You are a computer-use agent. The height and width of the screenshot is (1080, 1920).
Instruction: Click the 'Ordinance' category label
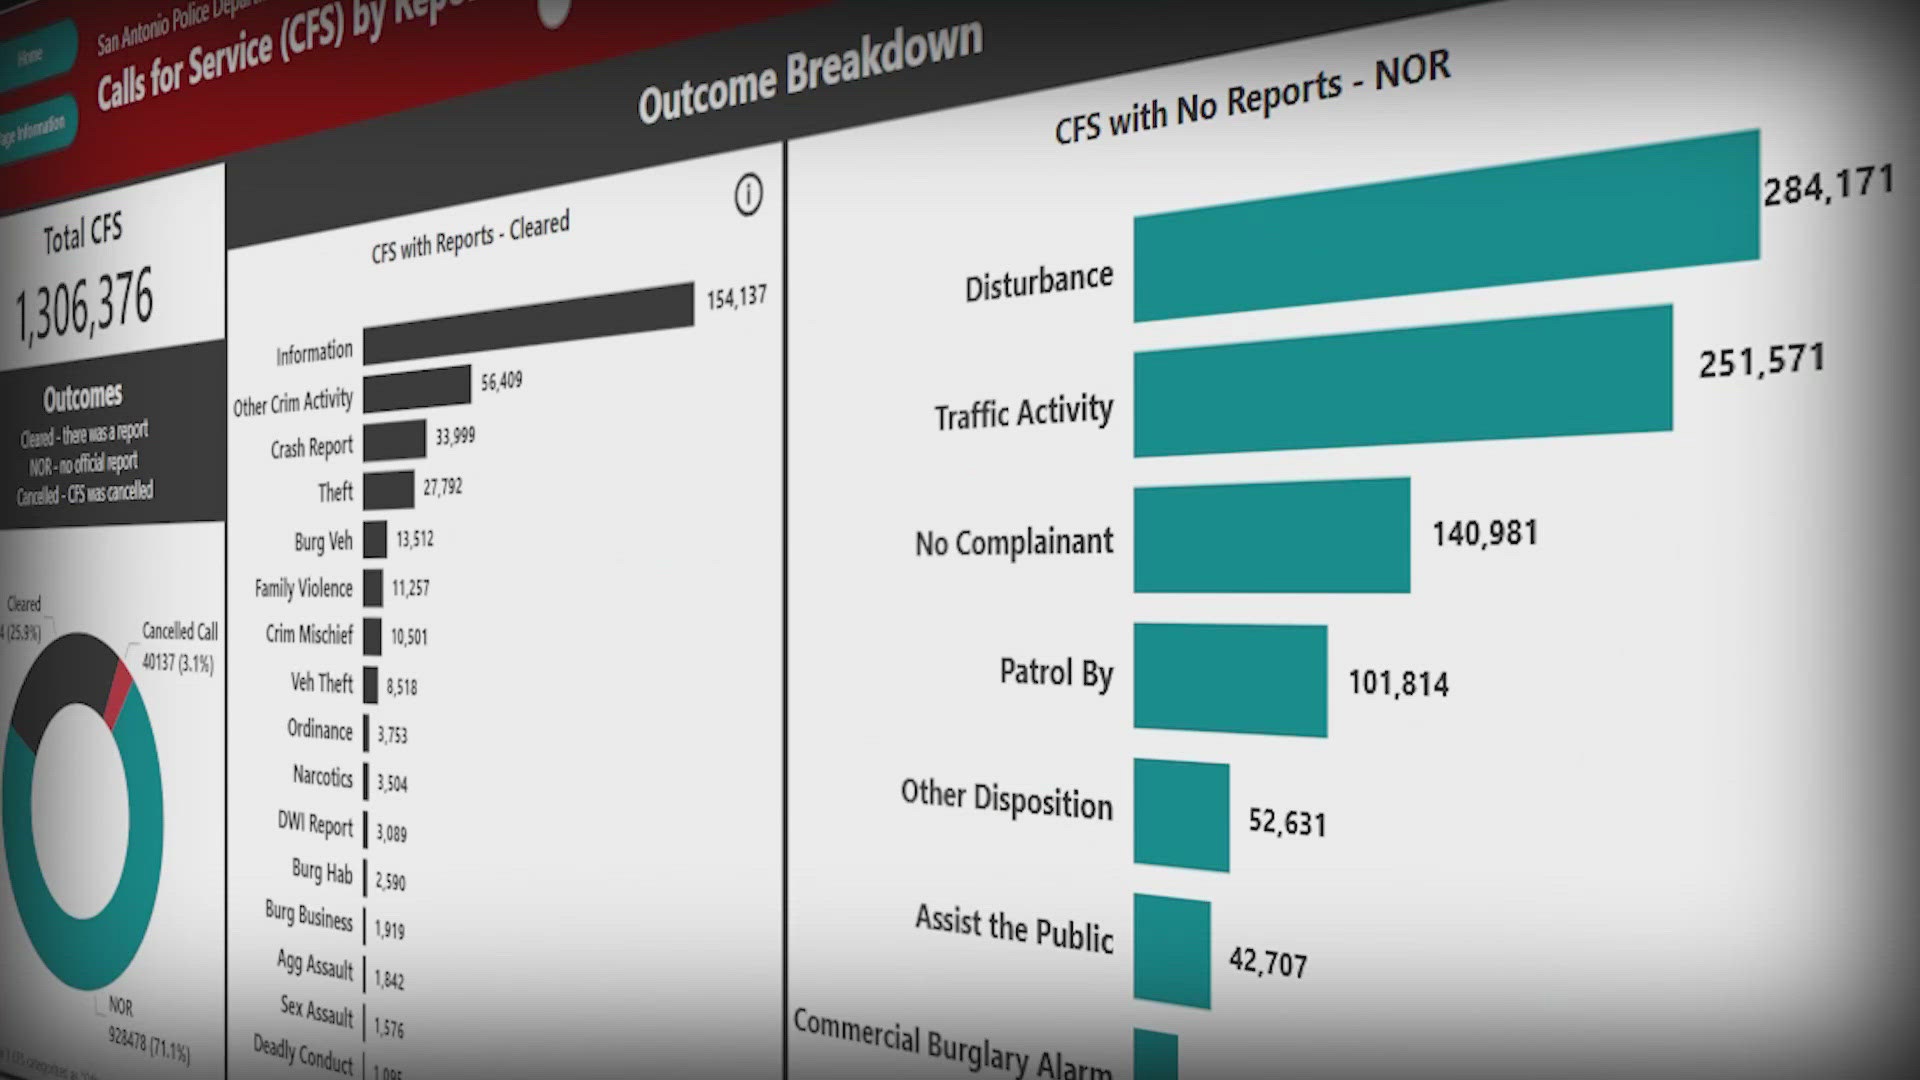[x=319, y=729]
